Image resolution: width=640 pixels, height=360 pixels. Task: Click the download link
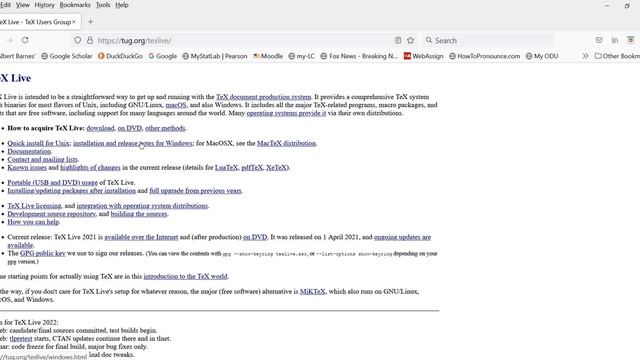tap(100, 128)
